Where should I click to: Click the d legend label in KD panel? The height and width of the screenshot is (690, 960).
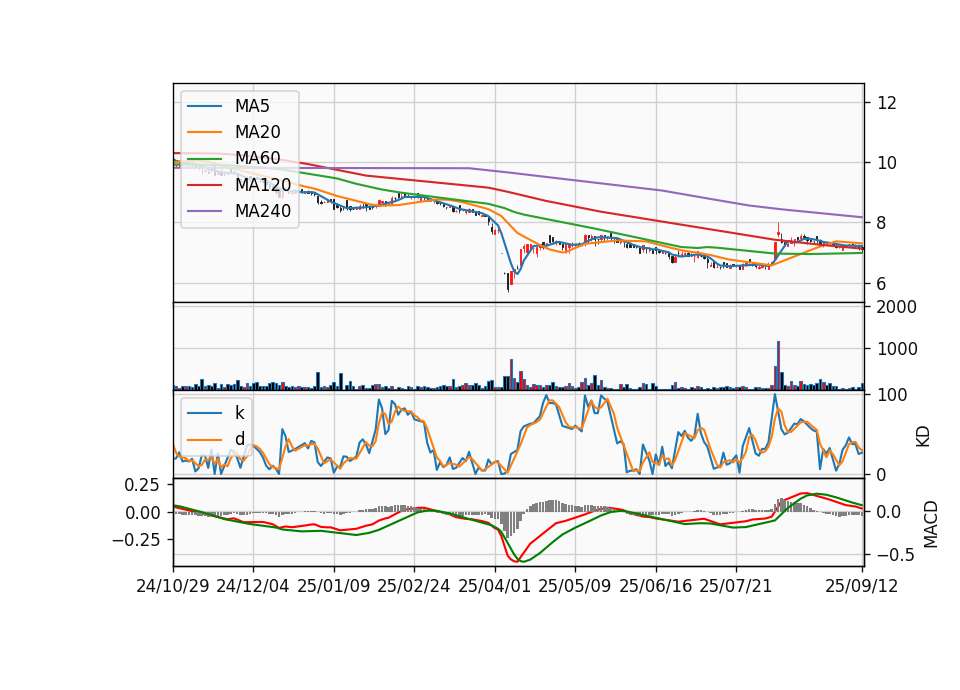click(x=239, y=438)
